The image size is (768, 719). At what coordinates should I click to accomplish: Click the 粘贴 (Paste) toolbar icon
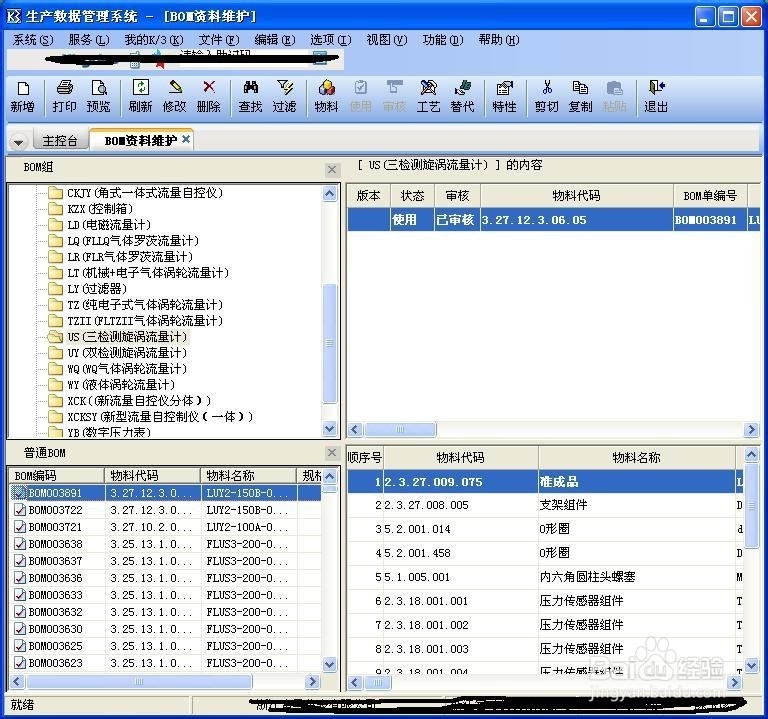click(x=614, y=96)
